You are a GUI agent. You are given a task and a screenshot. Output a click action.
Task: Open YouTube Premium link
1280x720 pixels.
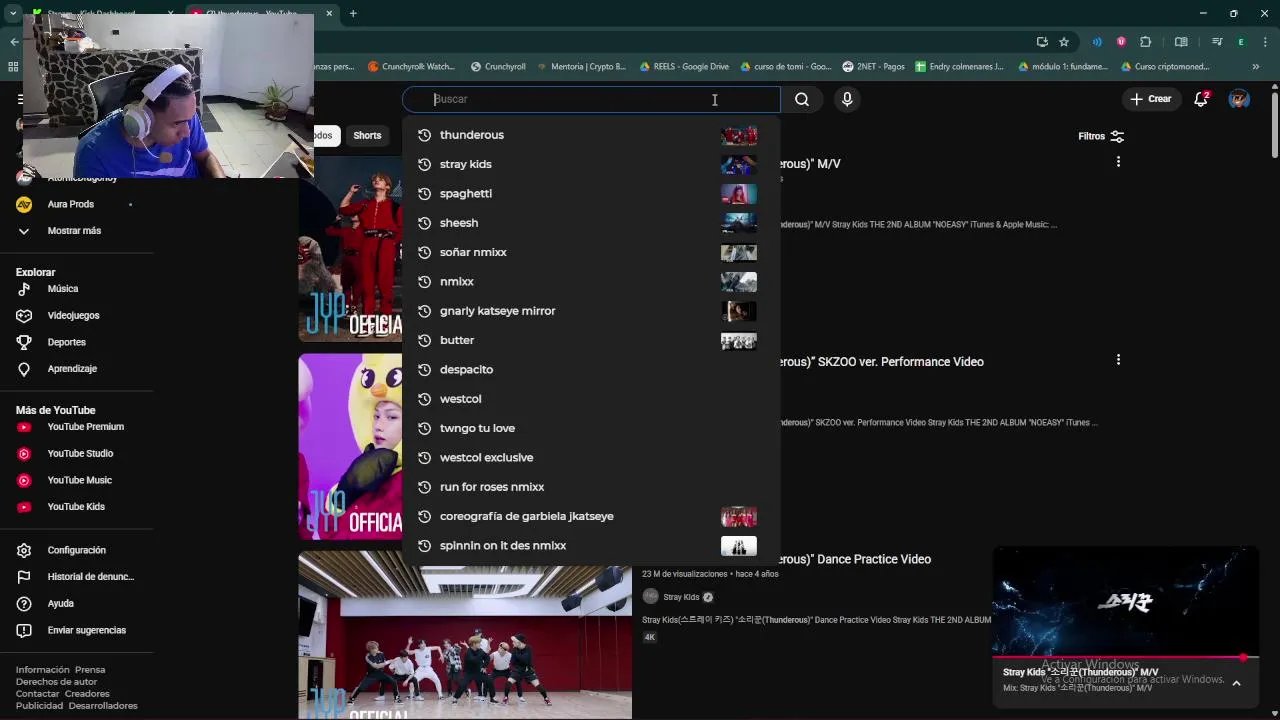[85, 427]
